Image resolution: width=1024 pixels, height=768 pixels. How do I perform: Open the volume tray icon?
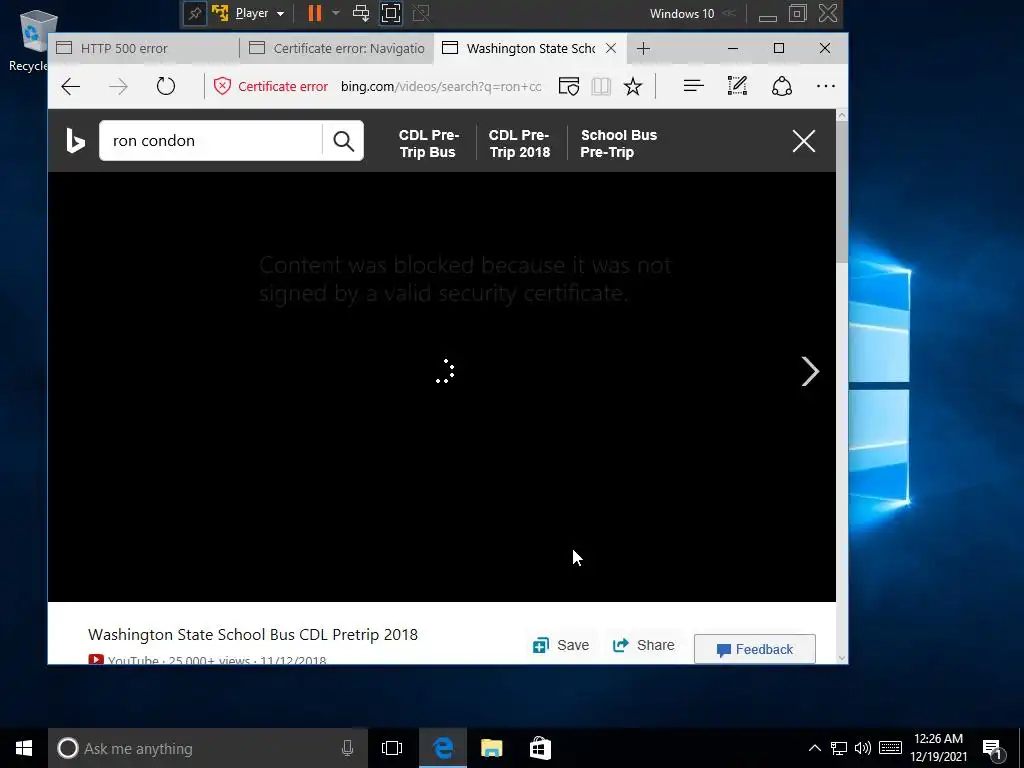coord(863,748)
